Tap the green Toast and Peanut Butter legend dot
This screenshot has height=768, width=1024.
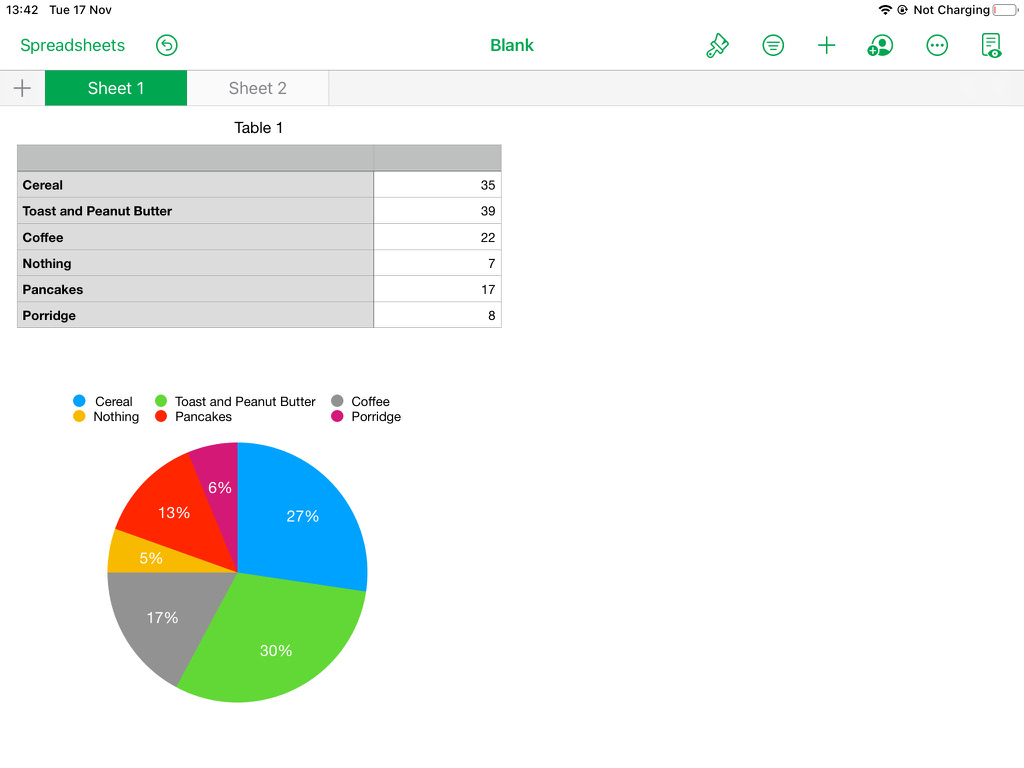pos(161,401)
